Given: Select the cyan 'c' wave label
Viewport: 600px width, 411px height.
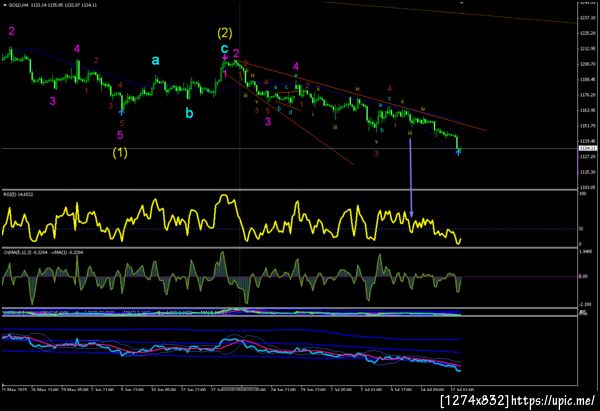Looking at the screenshot, I should click(225, 49).
